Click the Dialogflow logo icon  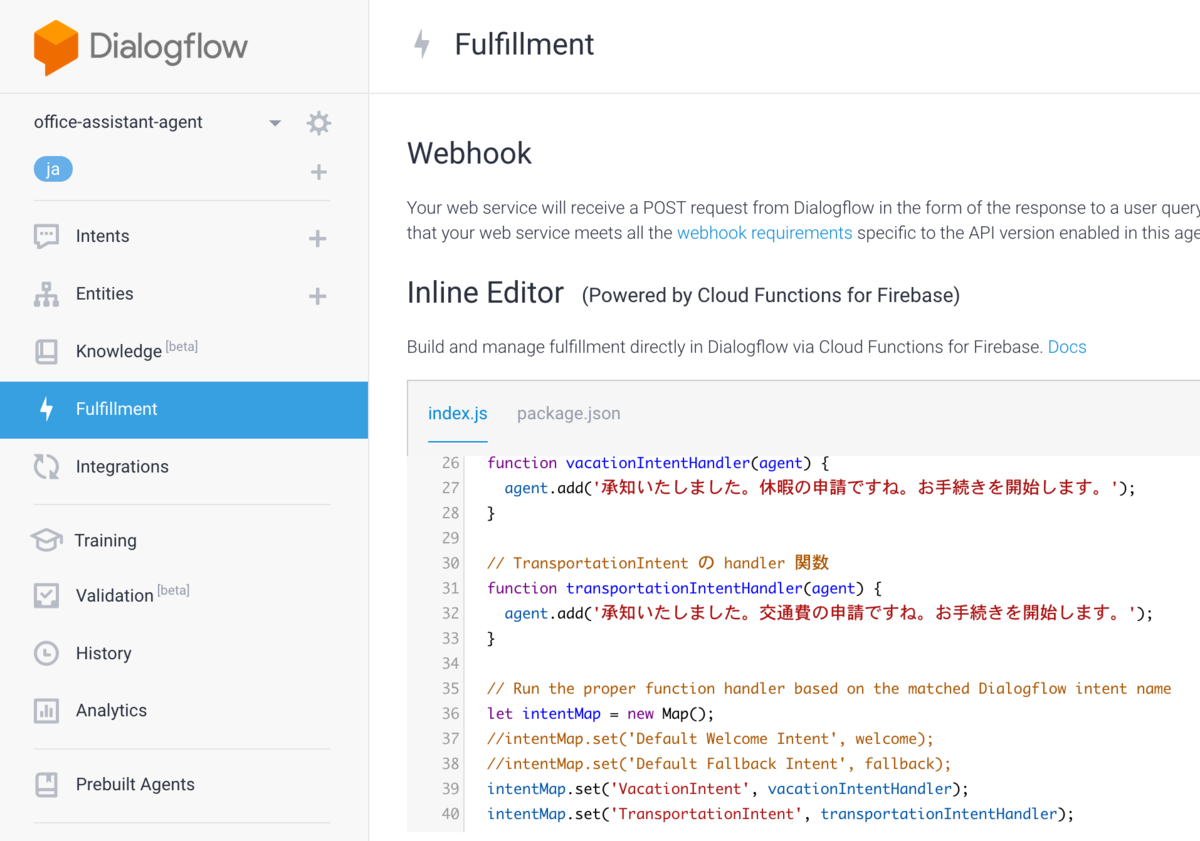click(x=55, y=47)
